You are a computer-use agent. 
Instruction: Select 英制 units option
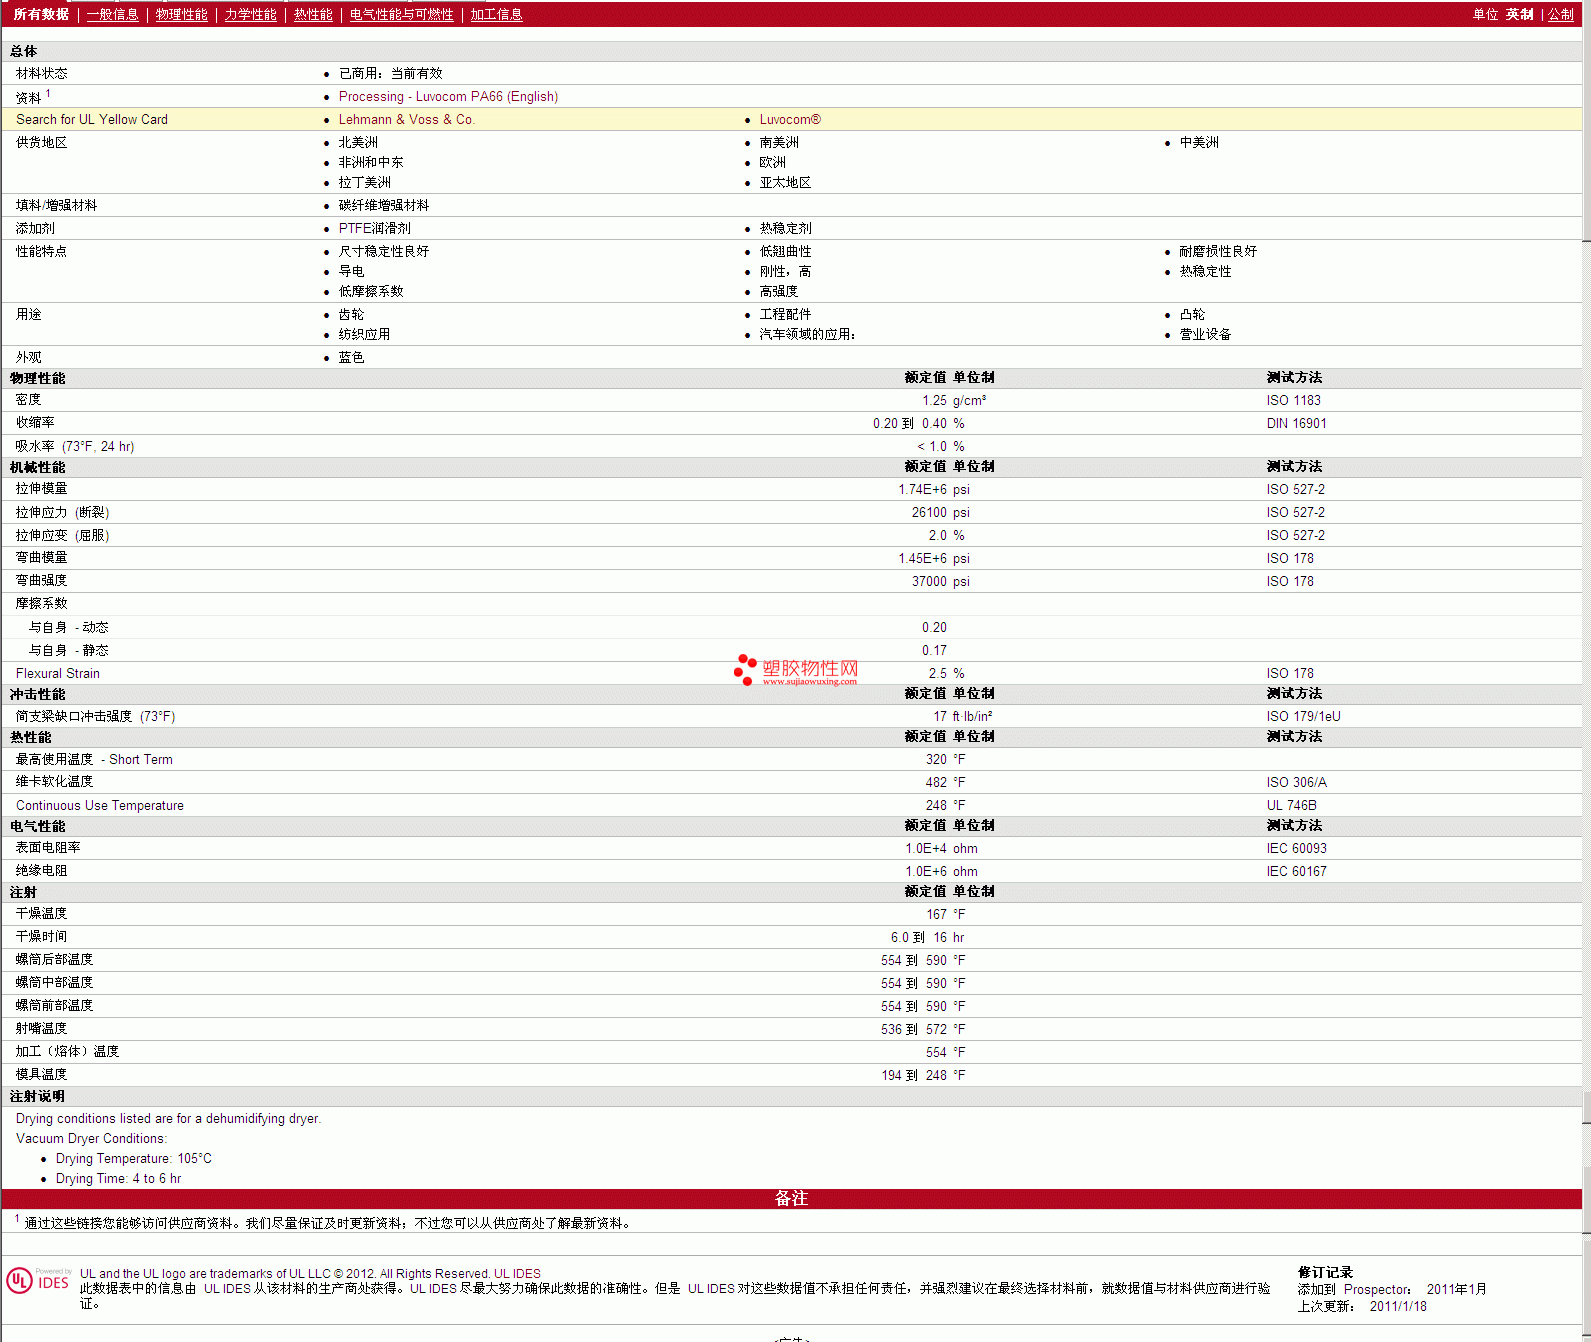(1519, 15)
